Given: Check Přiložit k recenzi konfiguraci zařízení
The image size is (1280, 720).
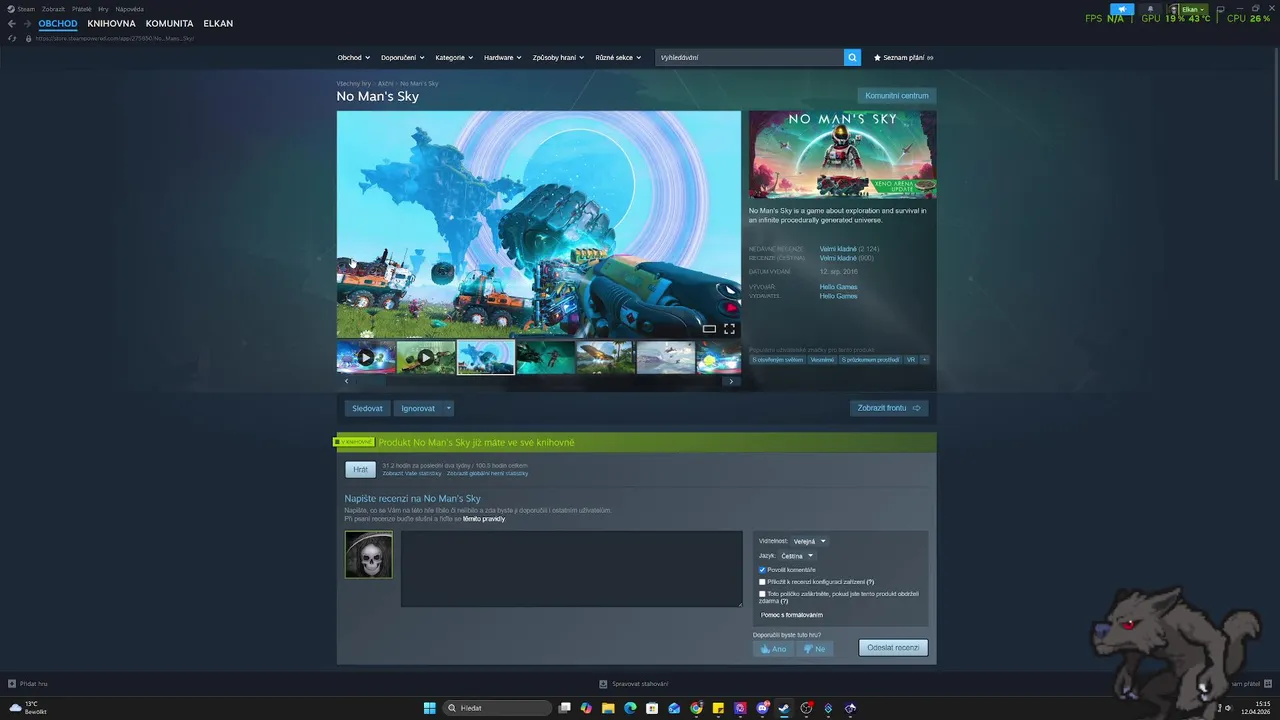Looking at the screenshot, I should pos(762,581).
